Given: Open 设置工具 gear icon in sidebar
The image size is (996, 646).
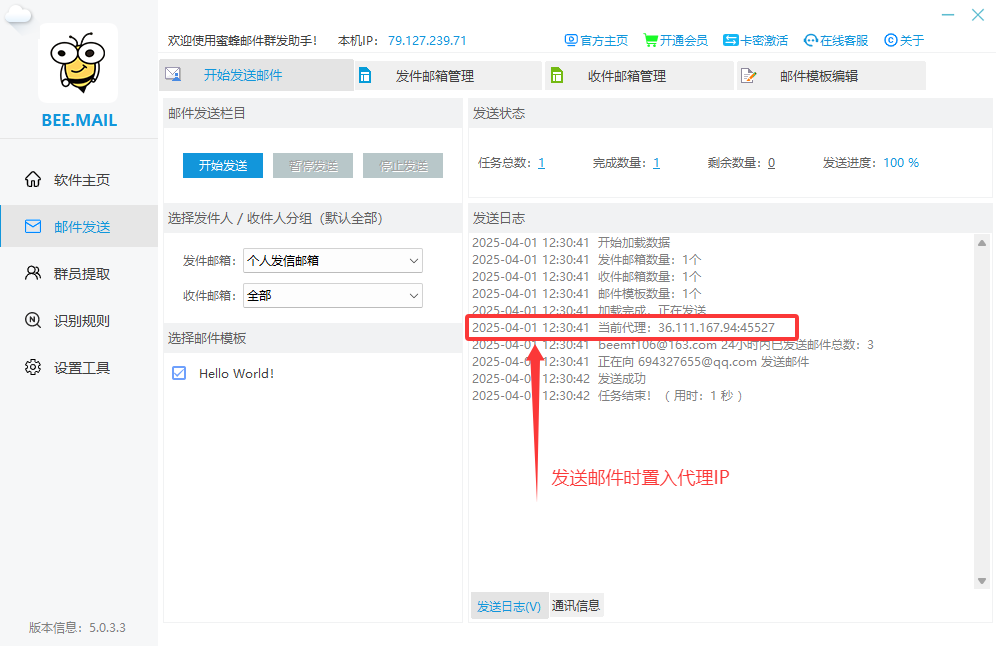Looking at the screenshot, I should click(x=33, y=367).
